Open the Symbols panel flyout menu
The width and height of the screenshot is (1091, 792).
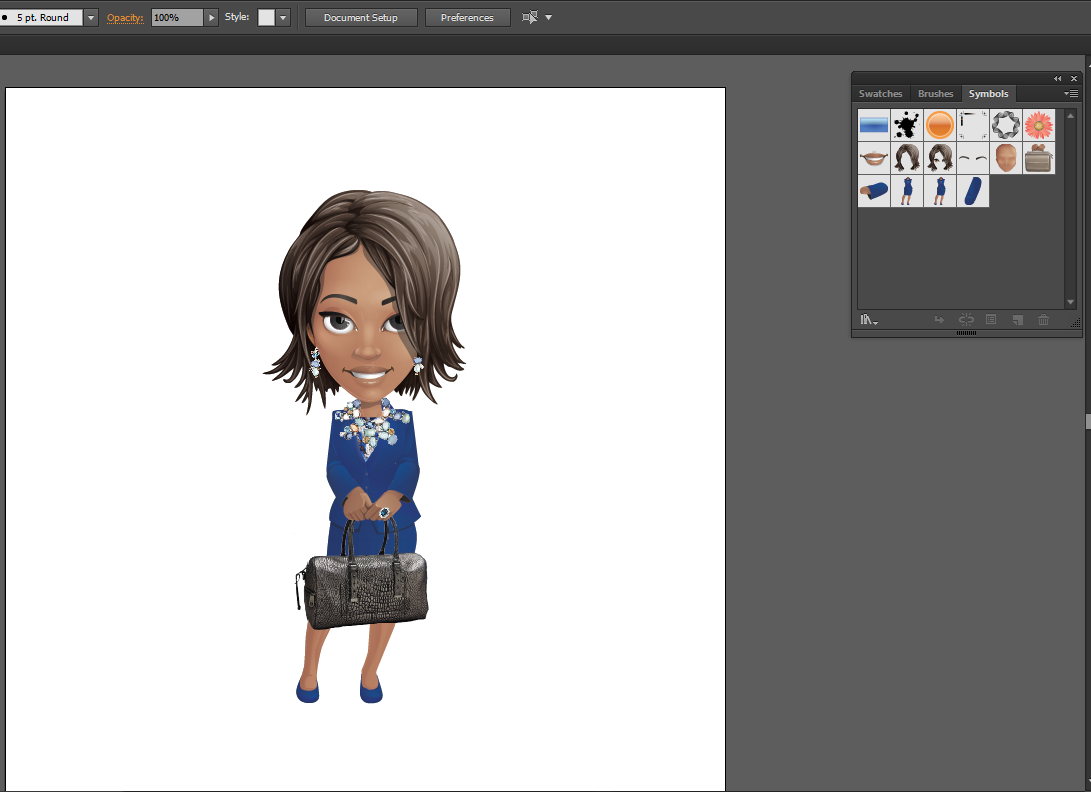[x=1071, y=94]
